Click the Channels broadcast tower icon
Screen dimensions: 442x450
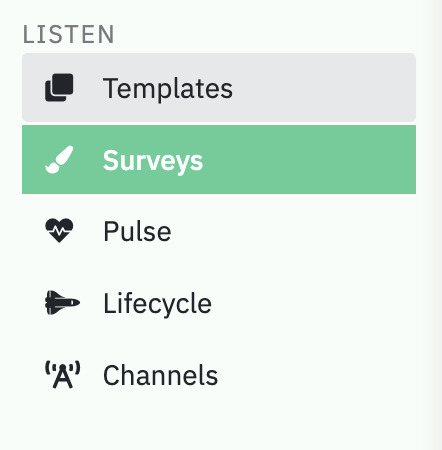63,375
